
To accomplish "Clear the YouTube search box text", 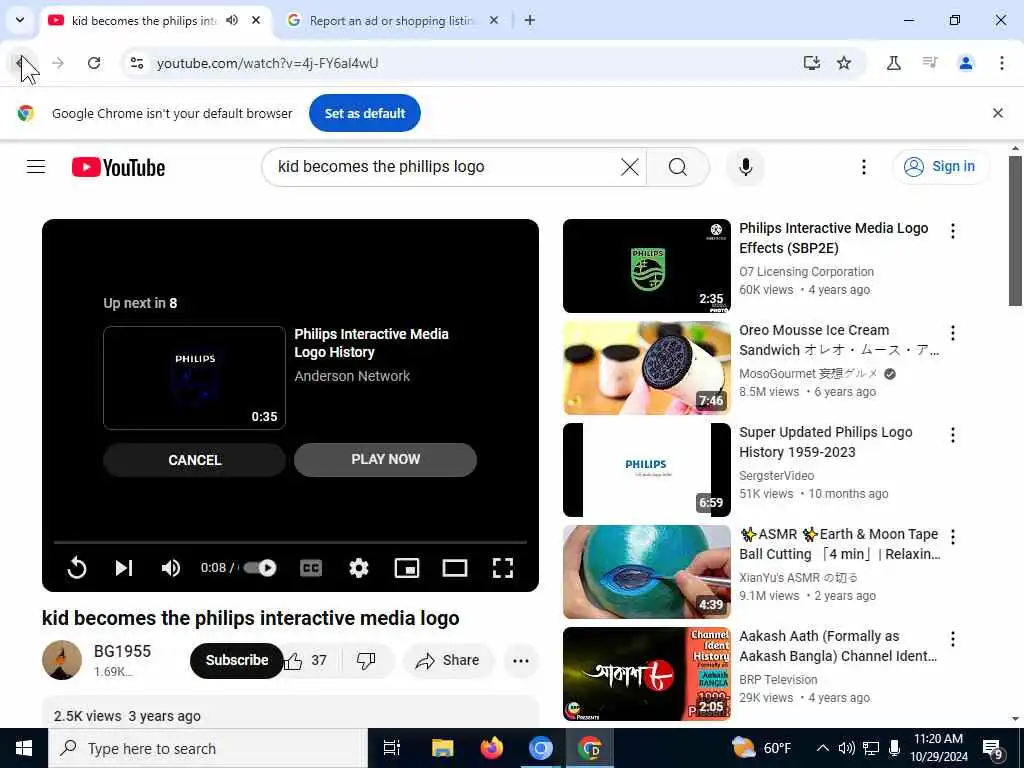I will (x=630, y=167).
